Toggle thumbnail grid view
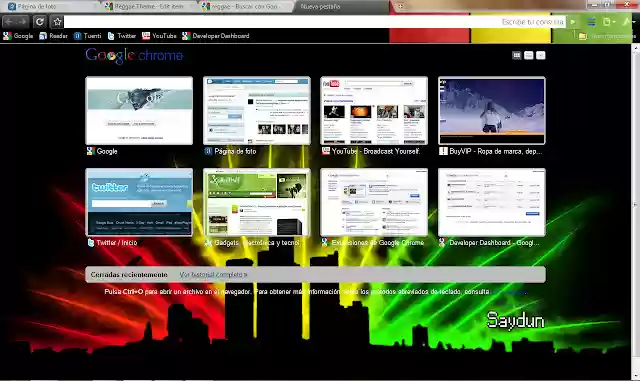The width and height of the screenshot is (640, 381). (517, 55)
